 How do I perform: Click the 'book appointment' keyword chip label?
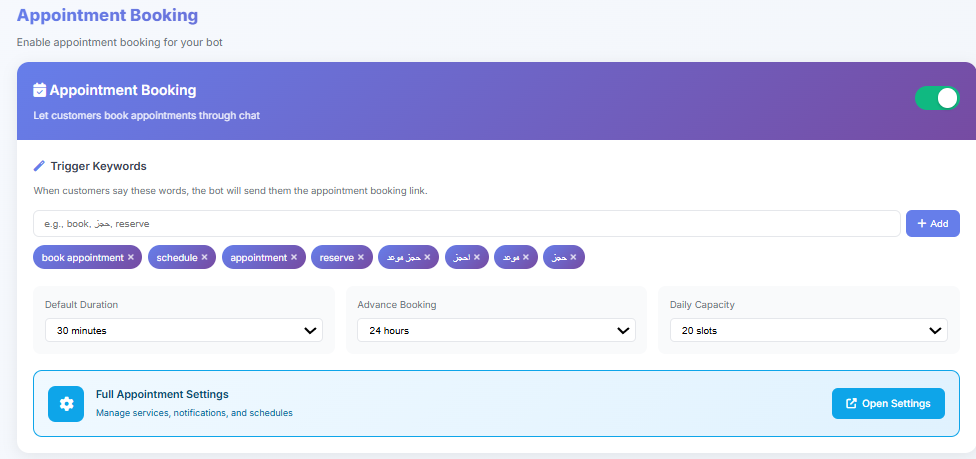click(82, 258)
